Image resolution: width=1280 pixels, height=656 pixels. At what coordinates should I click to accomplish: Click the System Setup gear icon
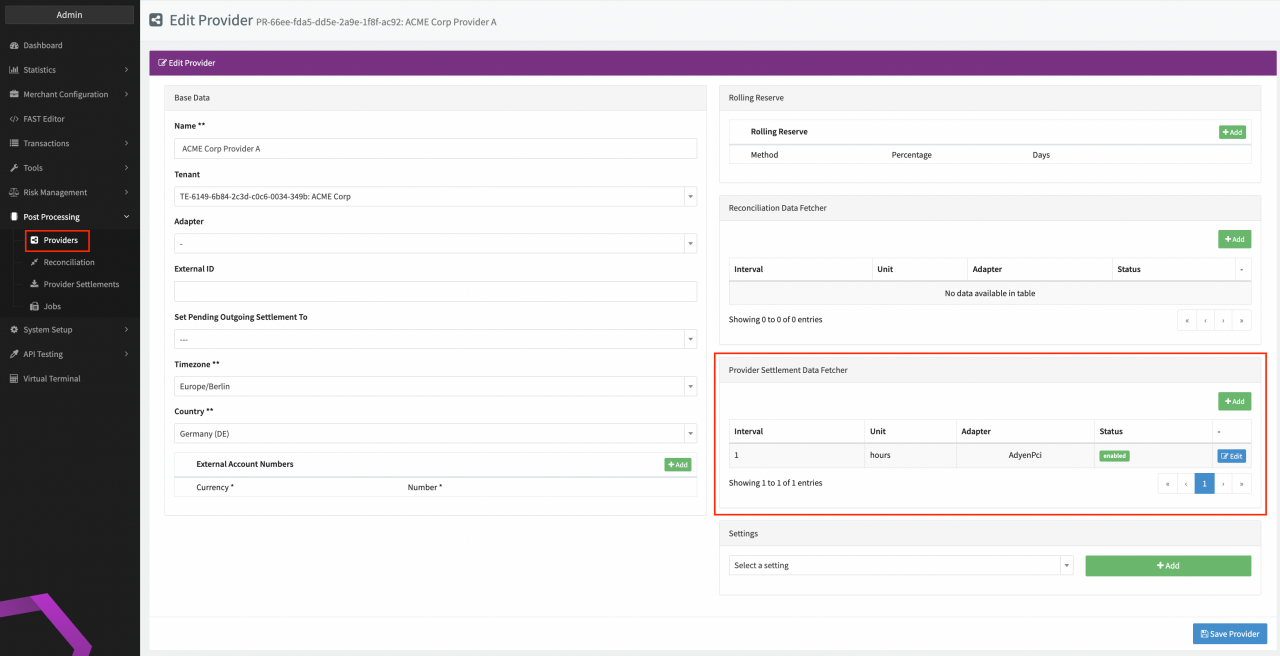point(14,329)
